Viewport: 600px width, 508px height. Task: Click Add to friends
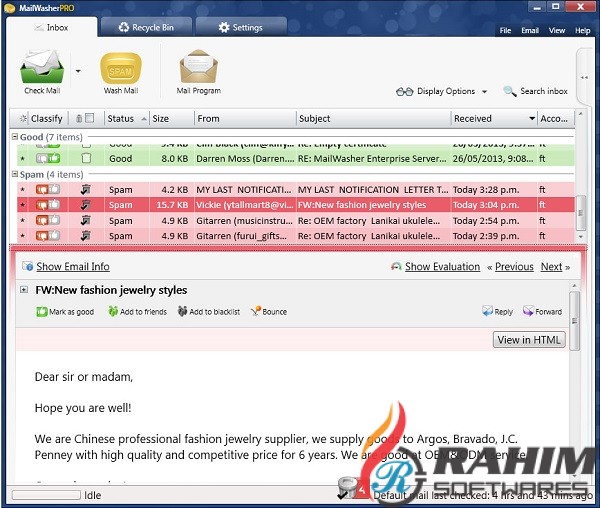point(138,312)
